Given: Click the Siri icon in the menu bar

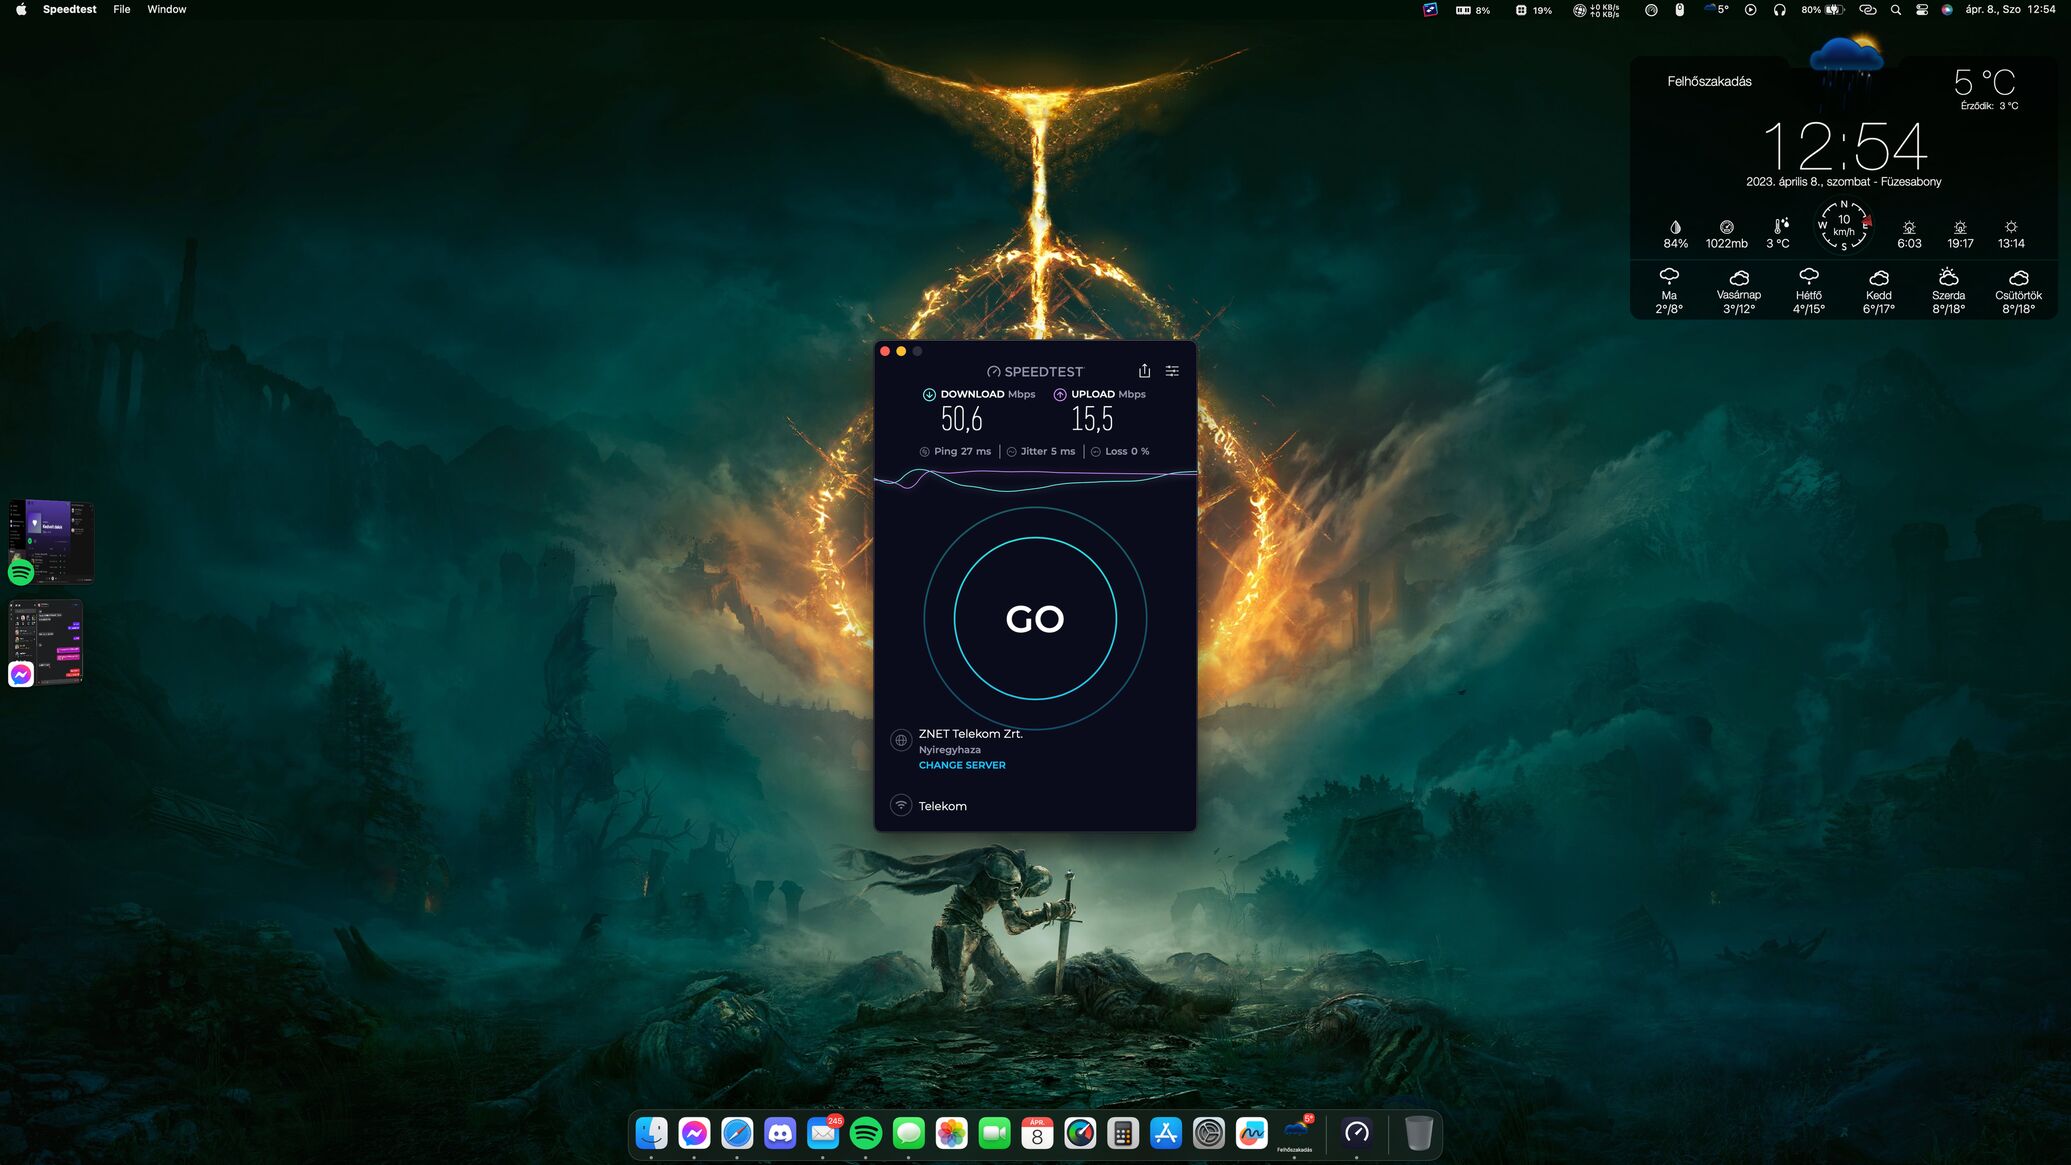Looking at the screenshot, I should pos(1947,10).
